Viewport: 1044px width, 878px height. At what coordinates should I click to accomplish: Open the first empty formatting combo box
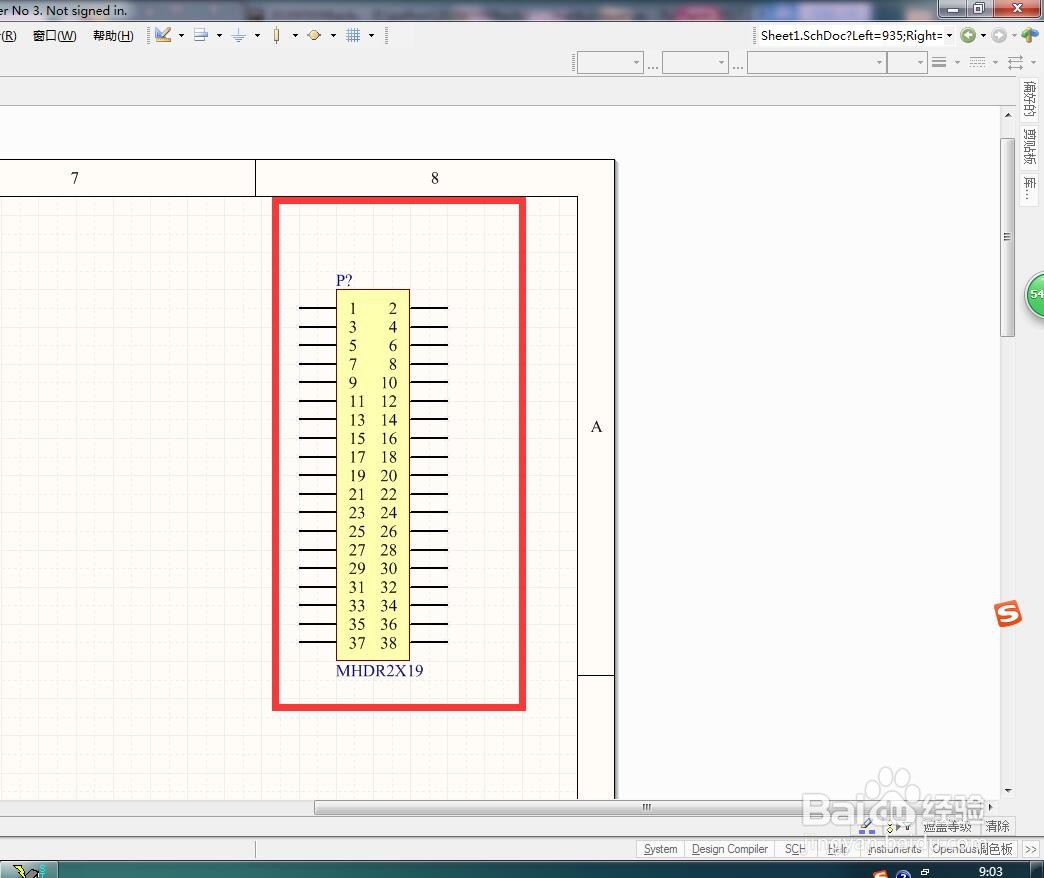[x=610, y=63]
